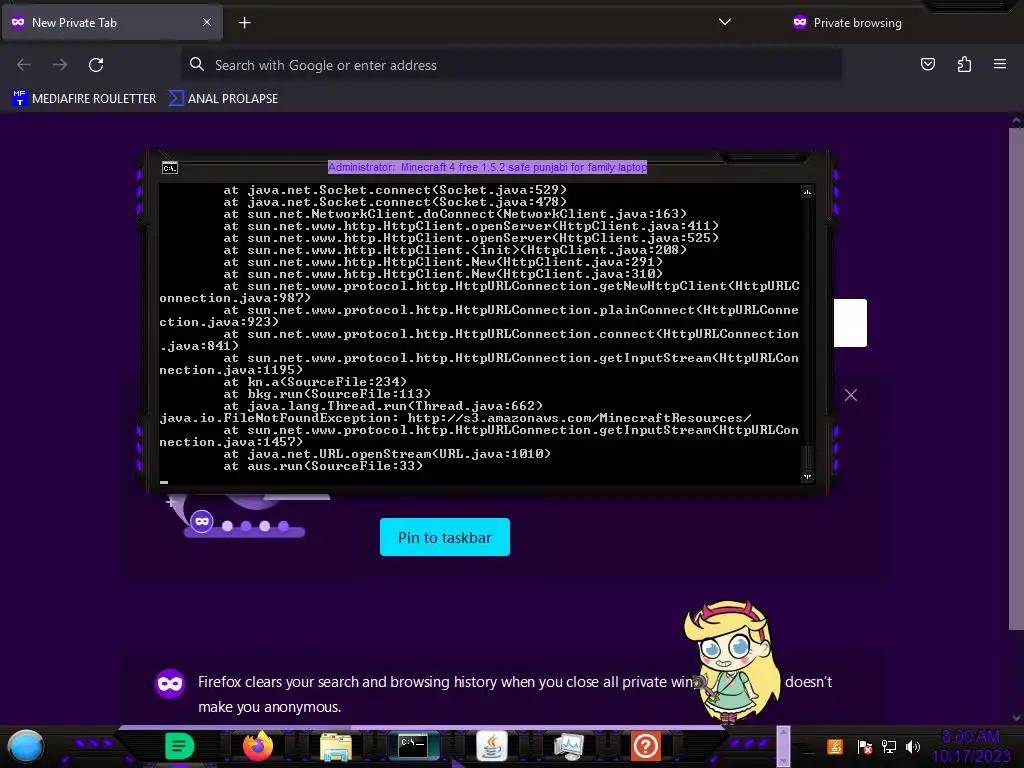Image resolution: width=1024 pixels, height=768 pixels.
Task: Click the taskbar clock showing 10/17/2023
Action: [x=970, y=746]
